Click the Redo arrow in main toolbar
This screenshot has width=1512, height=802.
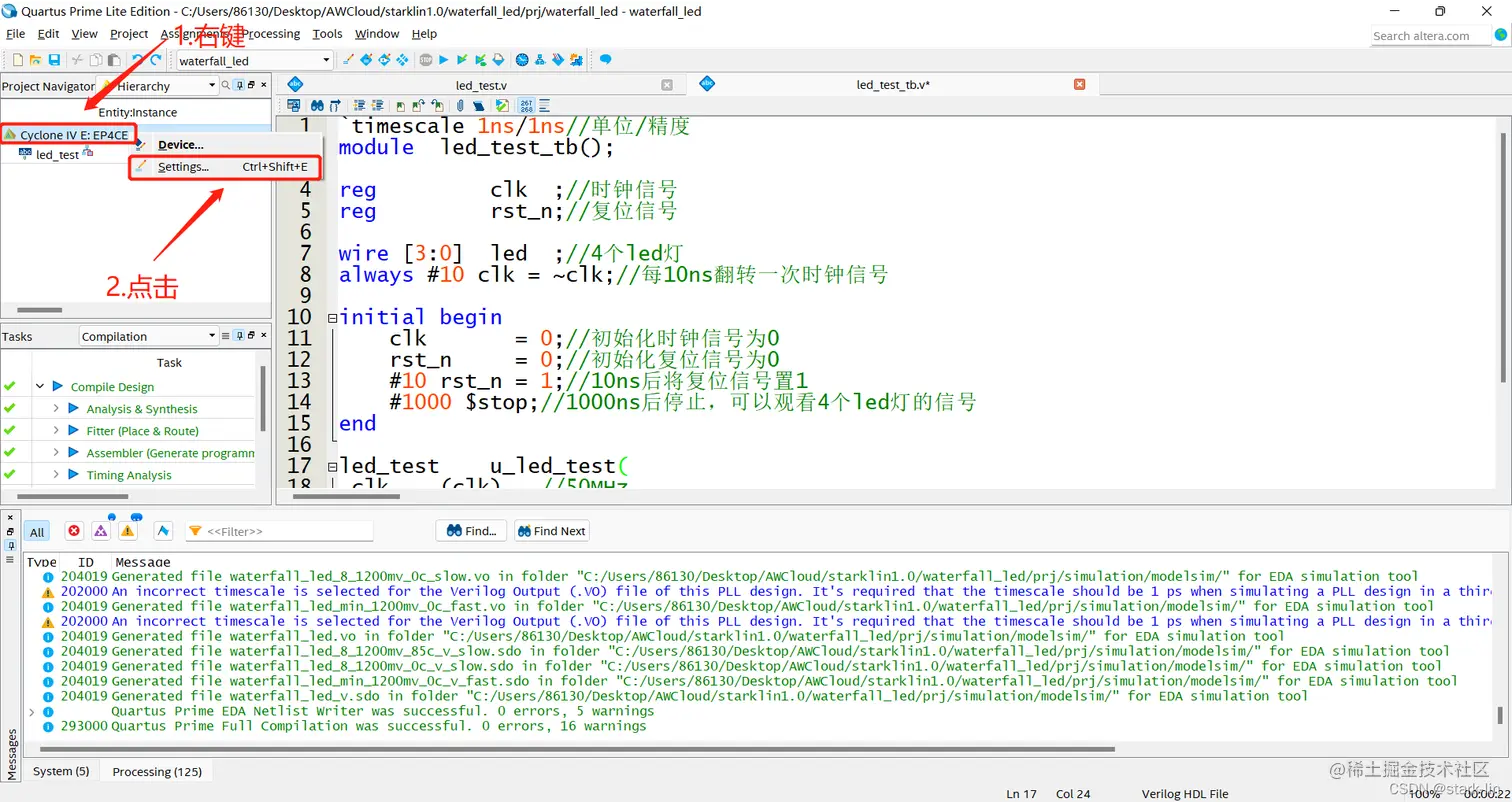point(155,60)
